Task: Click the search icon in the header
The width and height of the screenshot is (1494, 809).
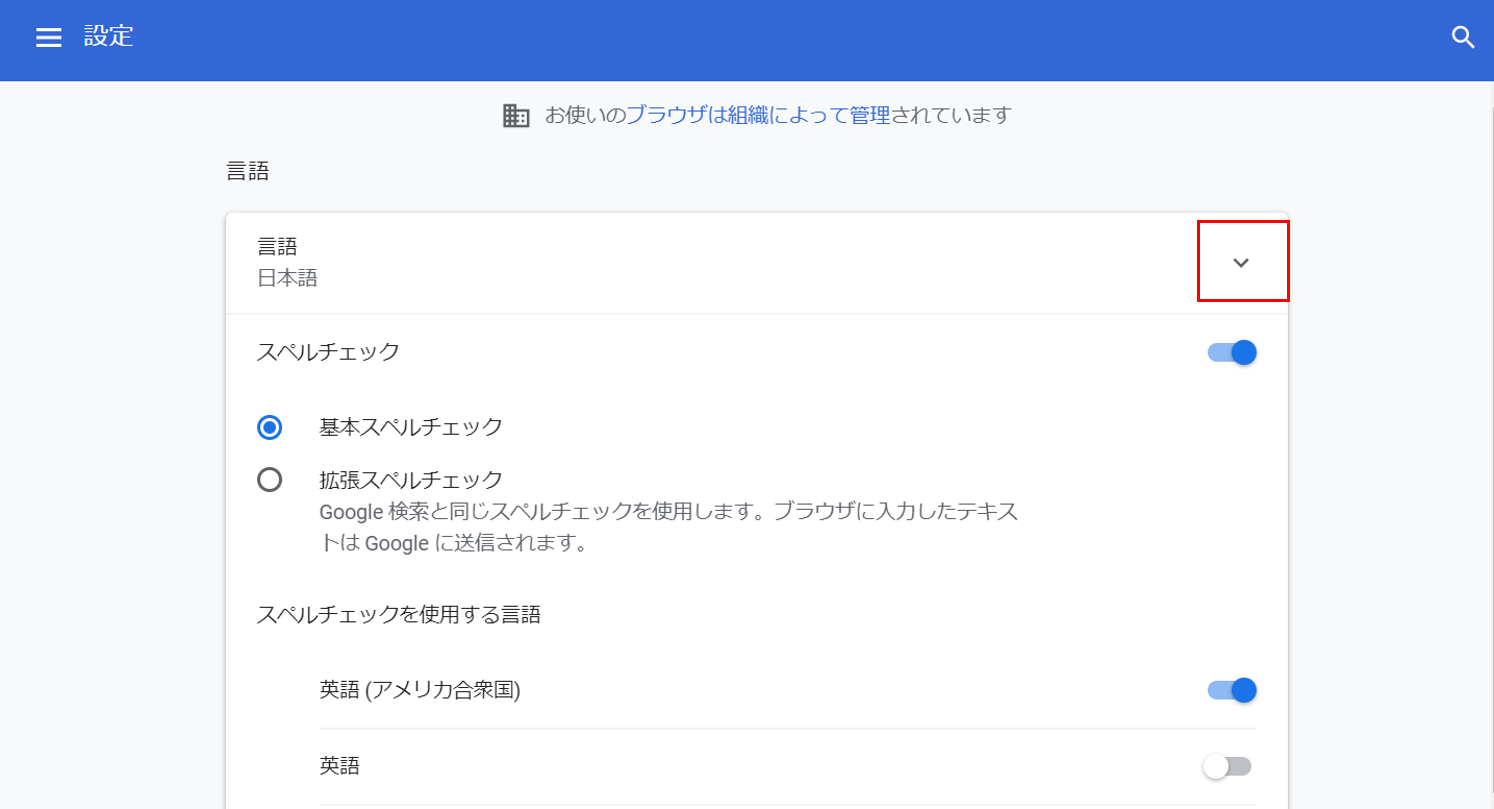Action: (1463, 37)
